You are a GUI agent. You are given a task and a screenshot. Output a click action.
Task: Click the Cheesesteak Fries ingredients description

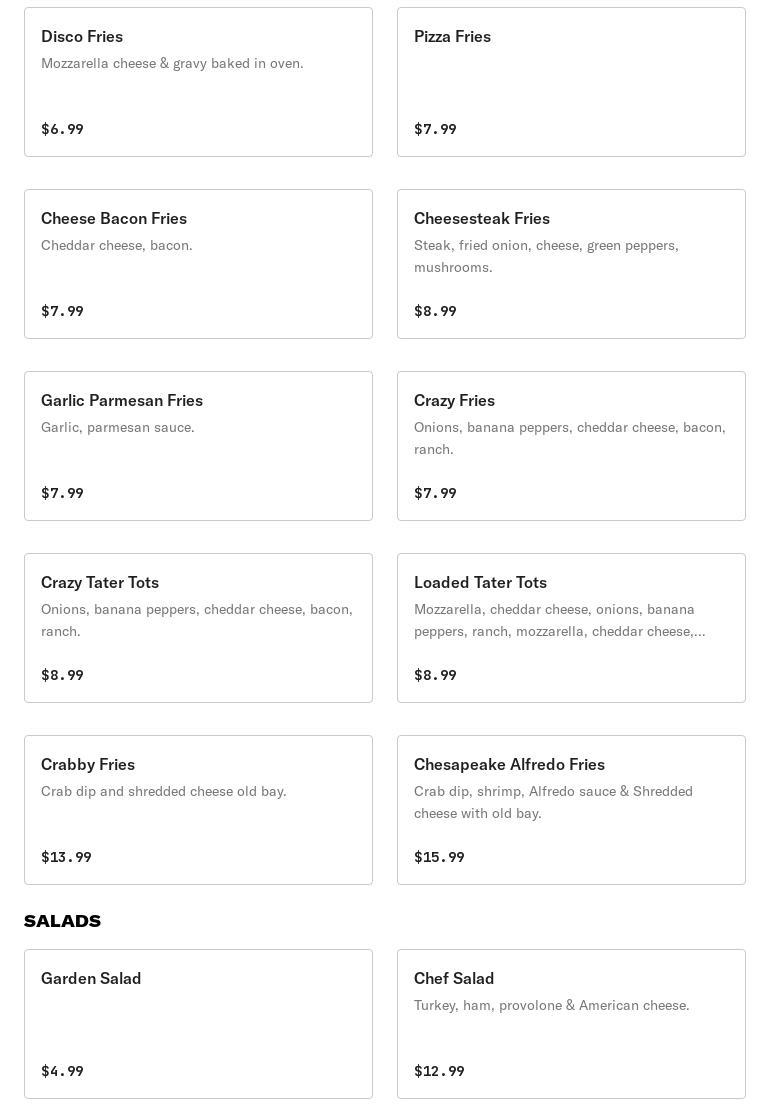(x=546, y=256)
